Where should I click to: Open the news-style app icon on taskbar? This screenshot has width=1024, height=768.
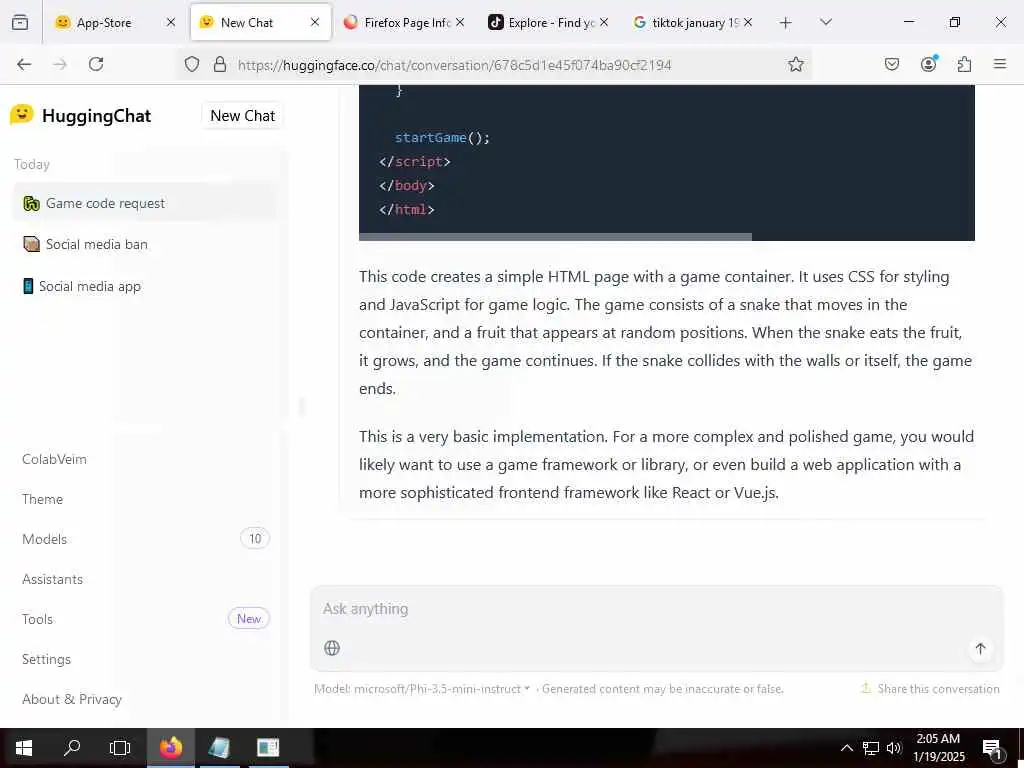tap(268, 748)
